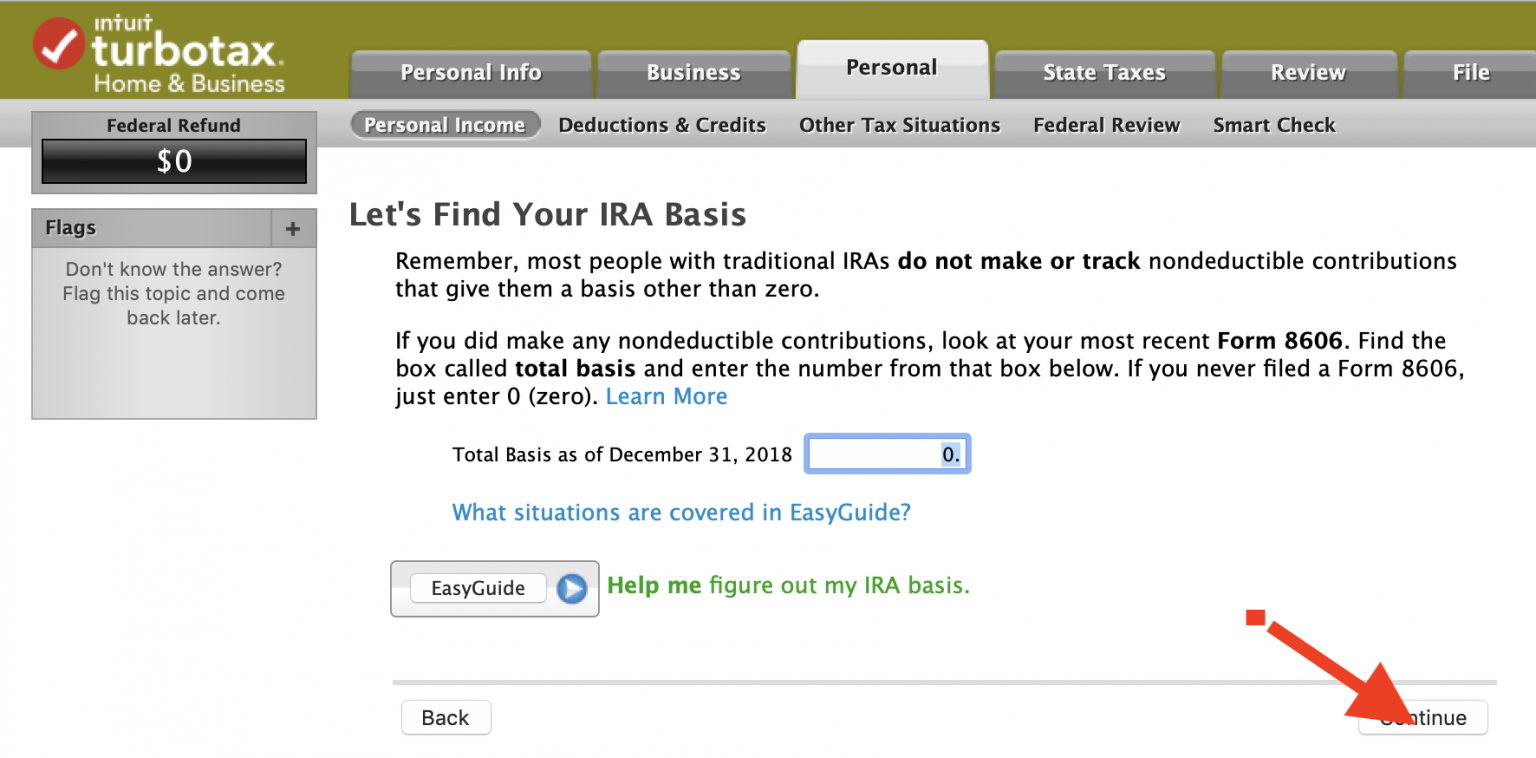This screenshot has height=758, width=1536.
Task: Switch to the Business tab
Action: tap(693, 73)
